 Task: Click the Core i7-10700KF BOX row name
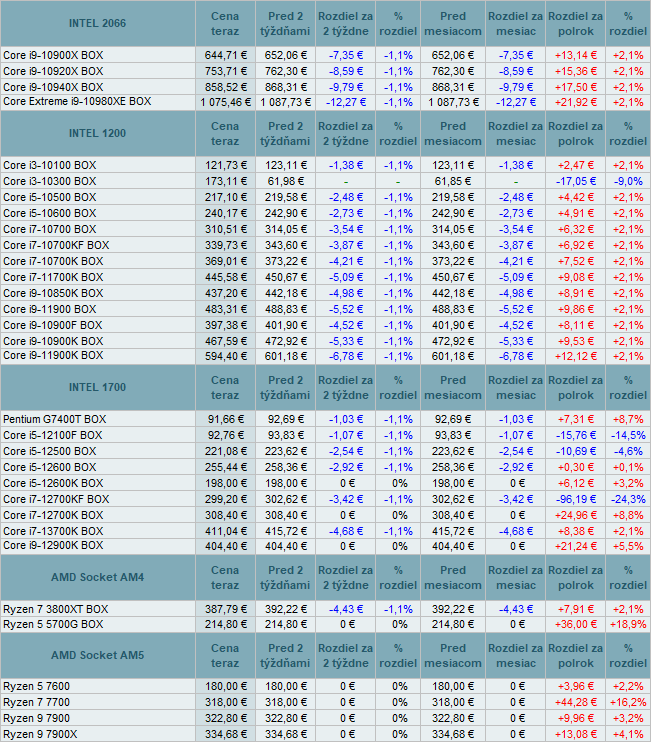[56, 246]
